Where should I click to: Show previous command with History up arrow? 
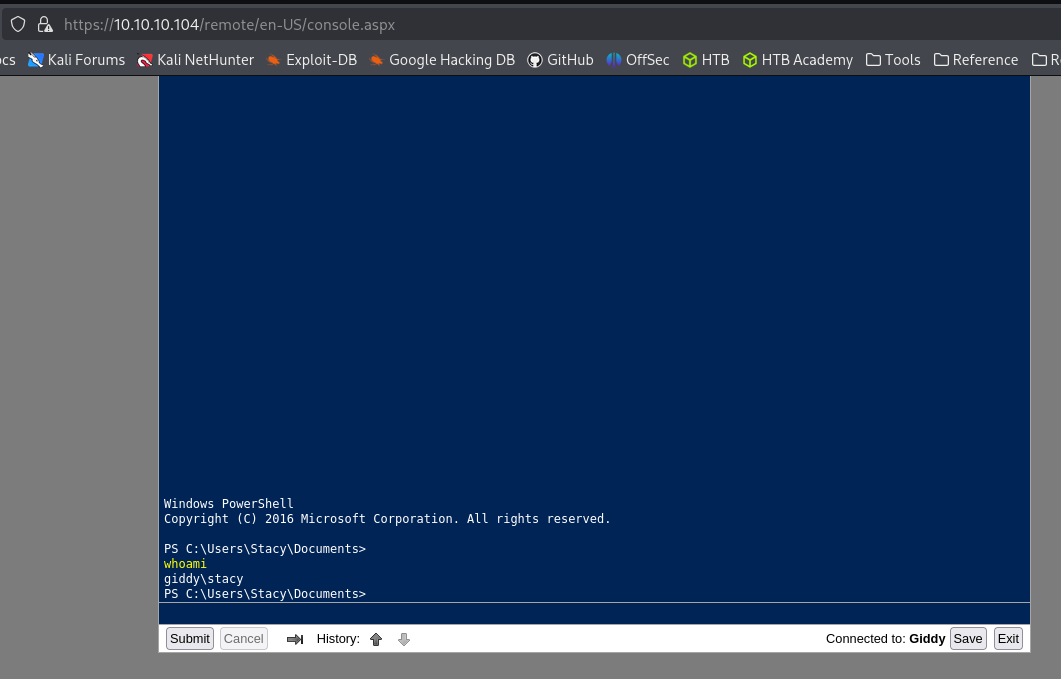coord(376,639)
